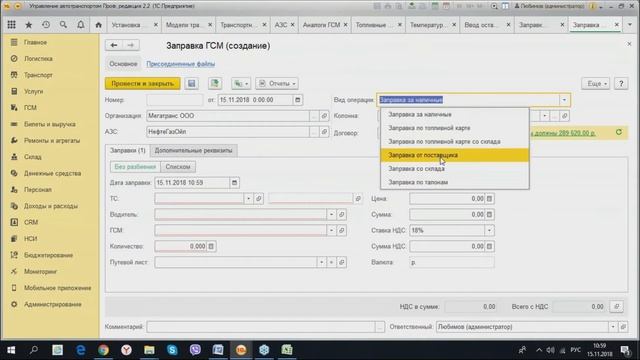640x360 pixels.
Task: Collapse the Вид операции dropdown arrow
Action: pos(564,100)
